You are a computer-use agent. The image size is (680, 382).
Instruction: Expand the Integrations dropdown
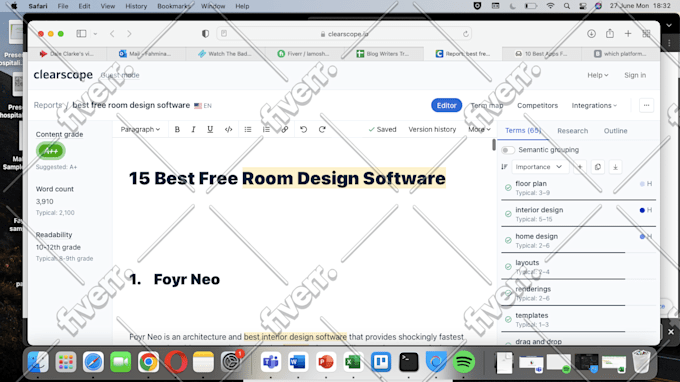(x=594, y=105)
